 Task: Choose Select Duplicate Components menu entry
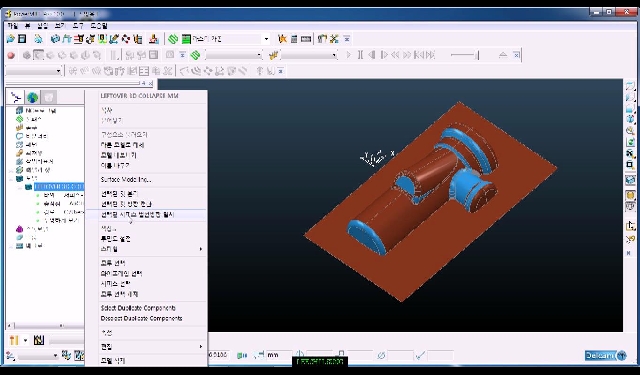[x=138, y=308]
